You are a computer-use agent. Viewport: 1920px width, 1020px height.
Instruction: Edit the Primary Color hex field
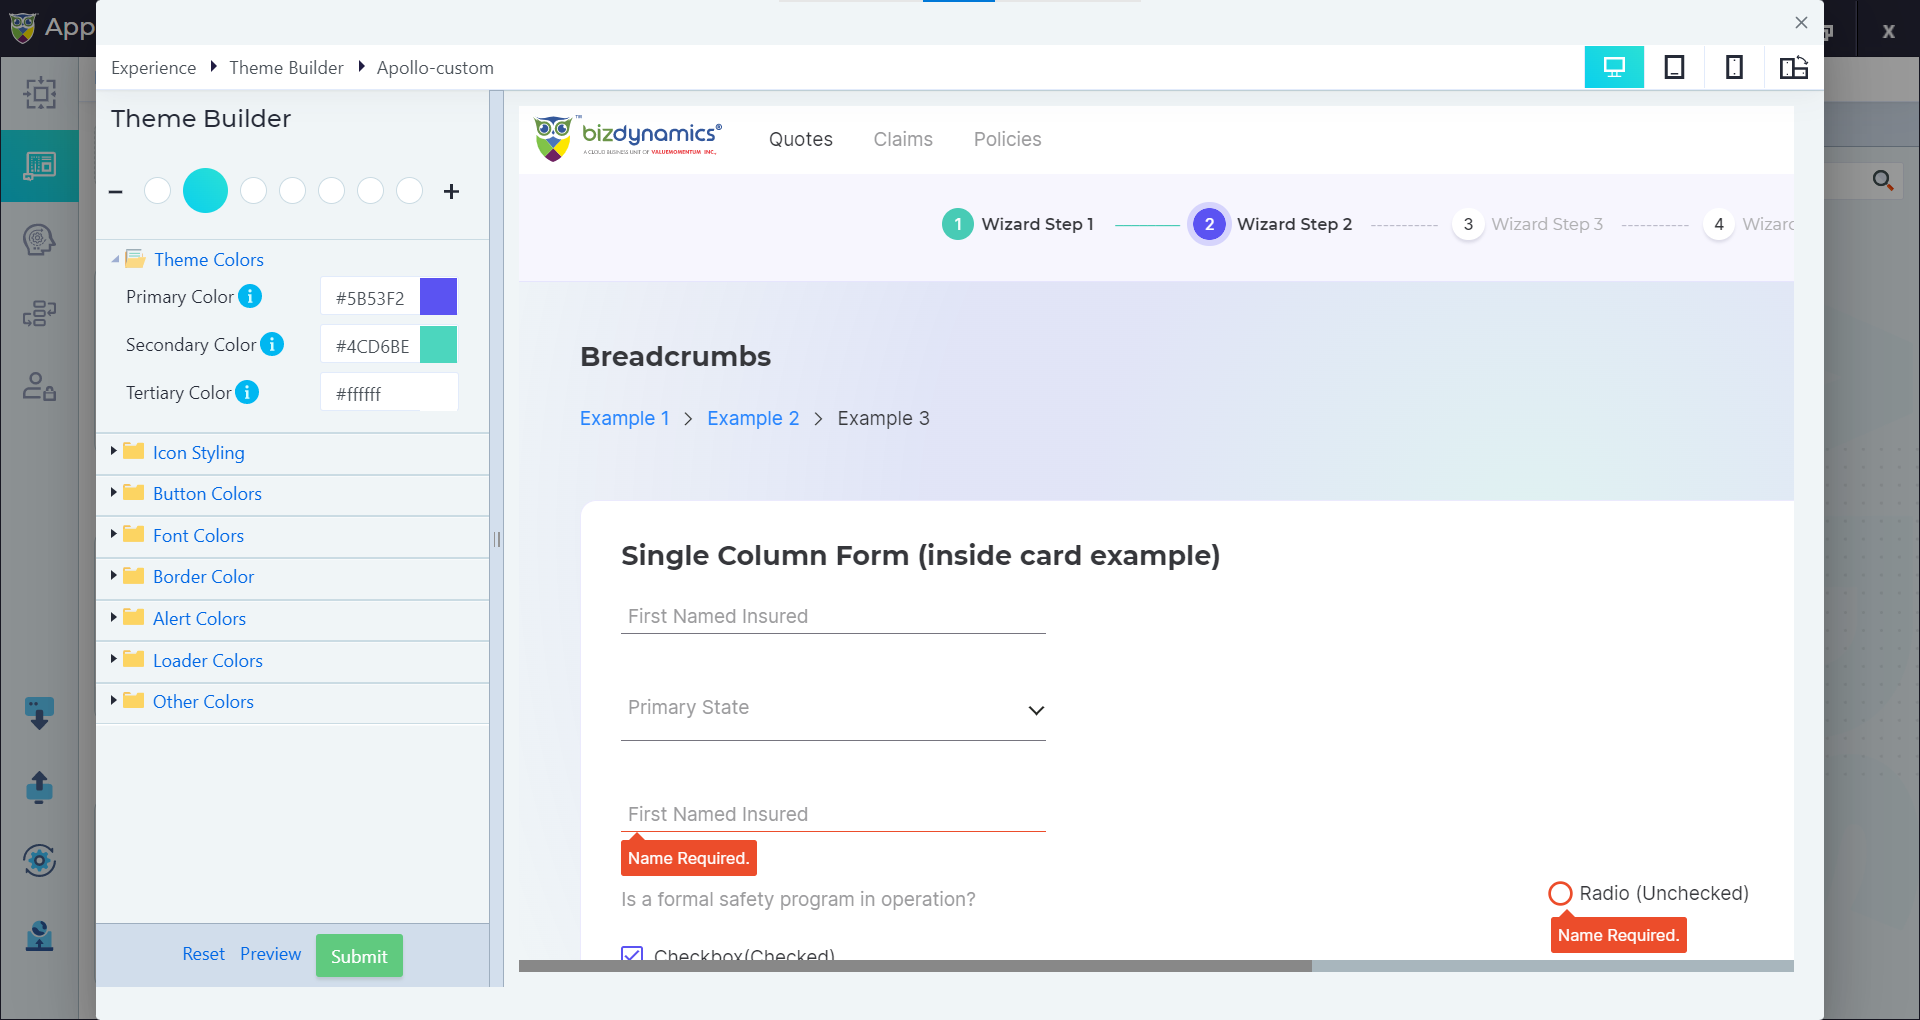pos(370,298)
